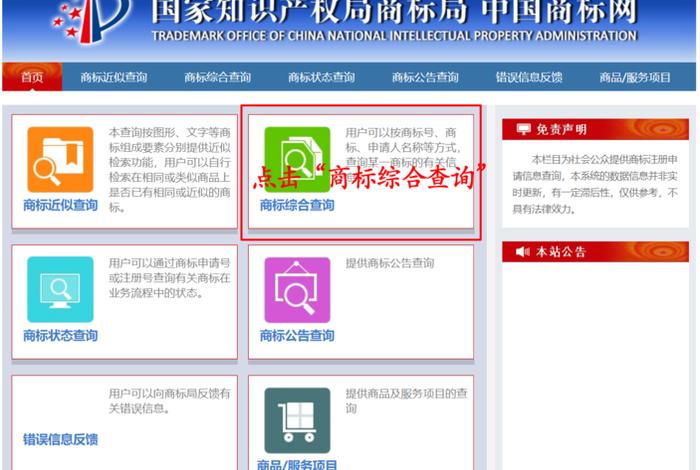Open the 首页 home tab

point(32,77)
